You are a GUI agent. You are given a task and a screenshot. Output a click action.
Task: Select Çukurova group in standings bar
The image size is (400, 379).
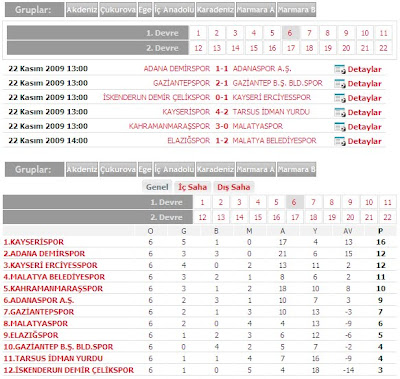(x=118, y=169)
